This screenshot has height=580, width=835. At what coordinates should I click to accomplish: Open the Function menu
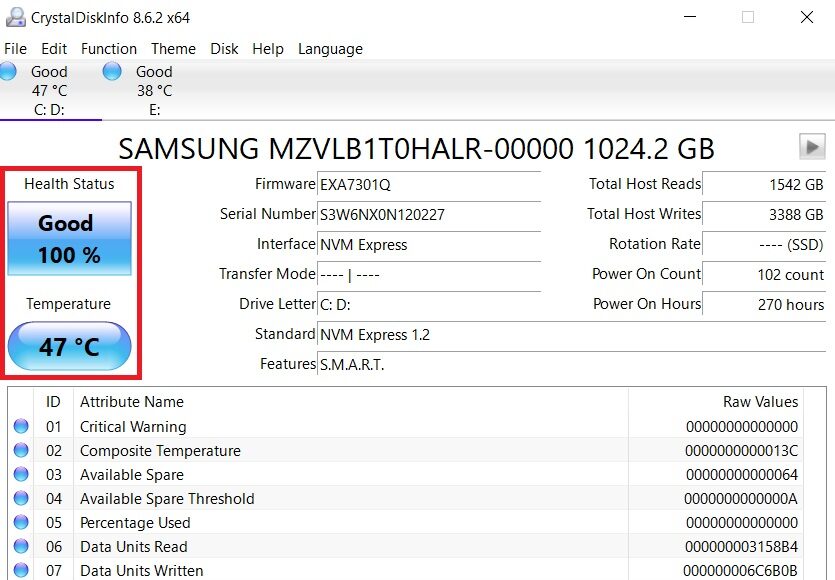(x=109, y=48)
